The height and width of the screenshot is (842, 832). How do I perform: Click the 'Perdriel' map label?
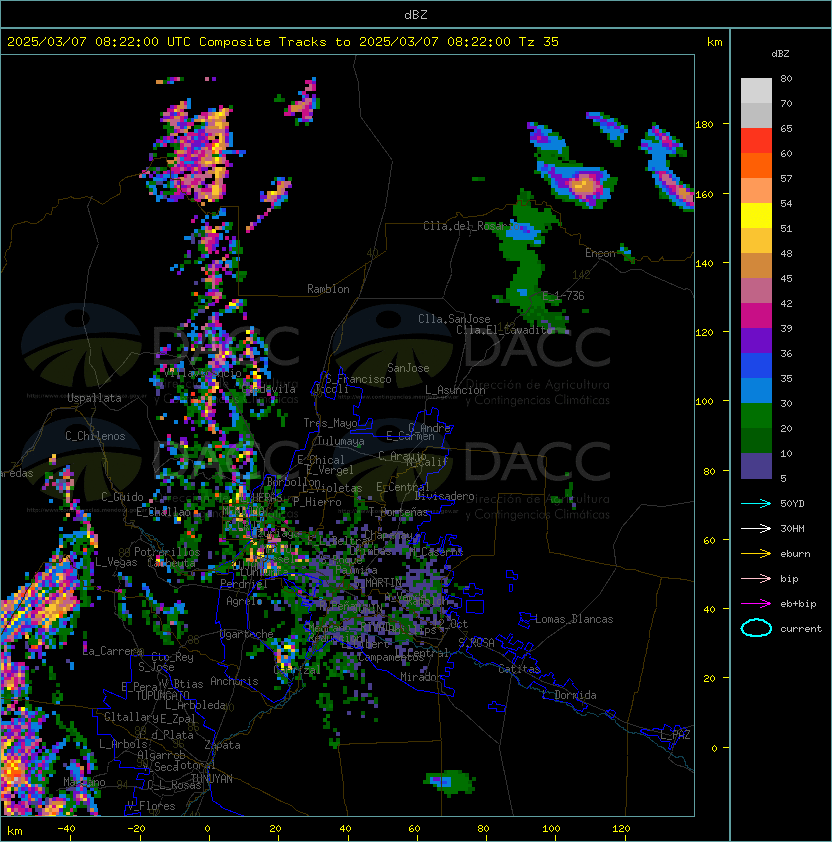[244, 584]
